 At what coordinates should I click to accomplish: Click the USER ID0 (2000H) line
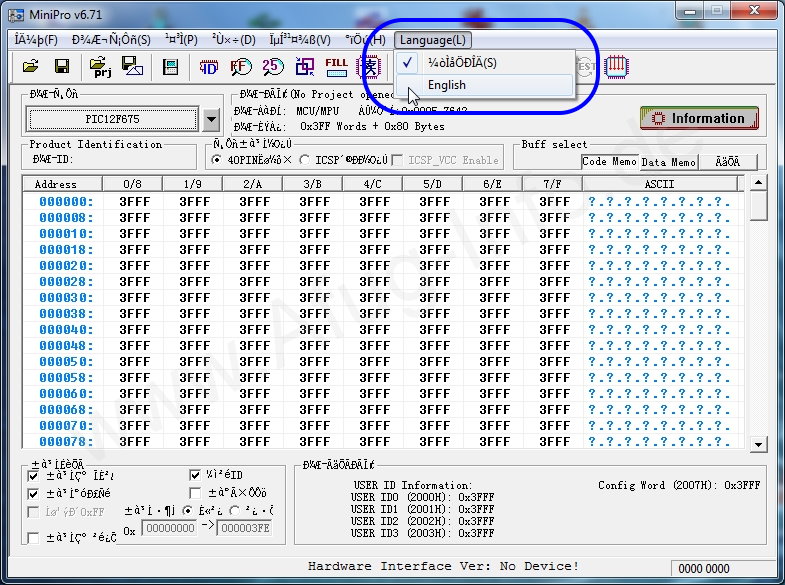click(422, 497)
